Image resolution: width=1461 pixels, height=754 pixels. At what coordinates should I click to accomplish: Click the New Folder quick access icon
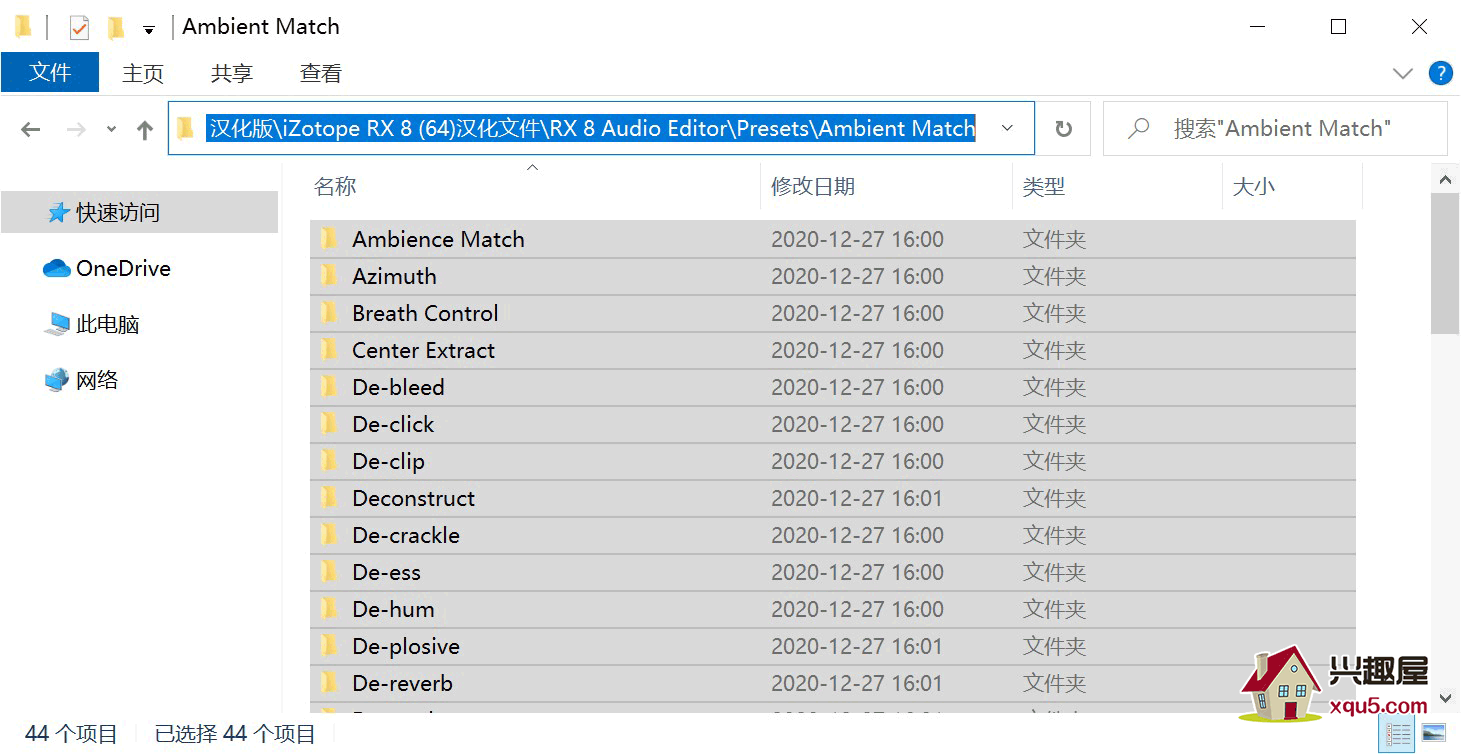[116, 27]
